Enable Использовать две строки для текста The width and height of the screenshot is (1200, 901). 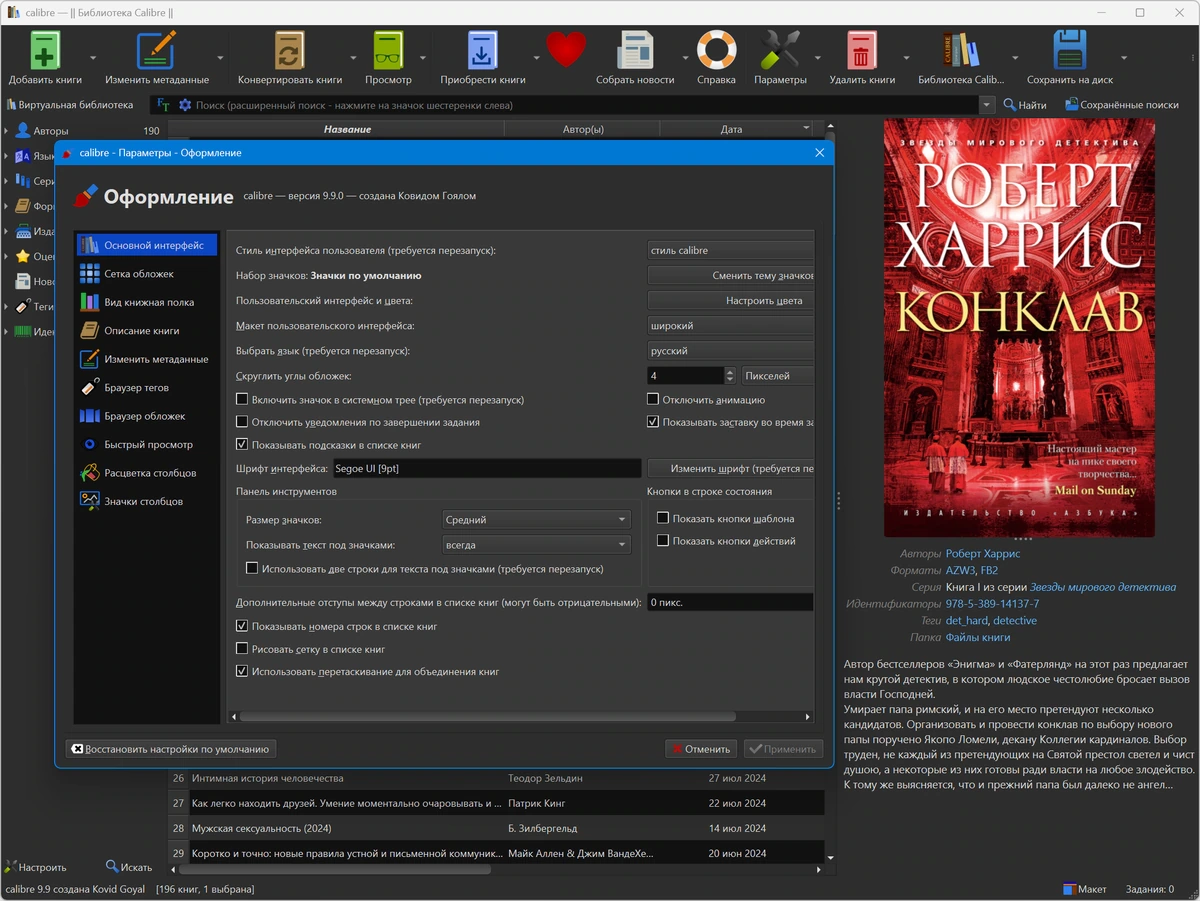(252, 568)
